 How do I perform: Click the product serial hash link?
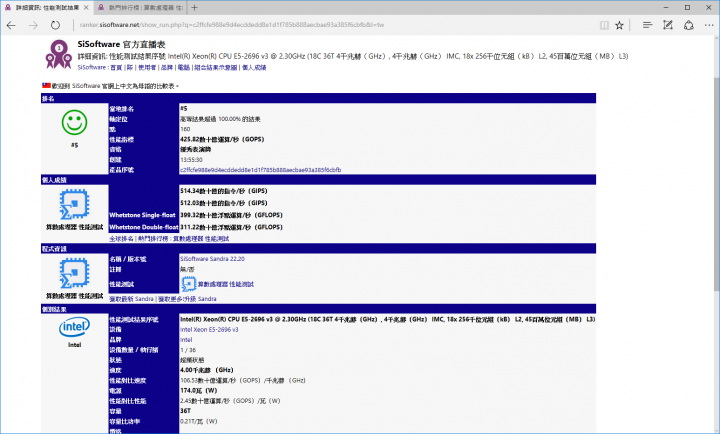coord(260,170)
